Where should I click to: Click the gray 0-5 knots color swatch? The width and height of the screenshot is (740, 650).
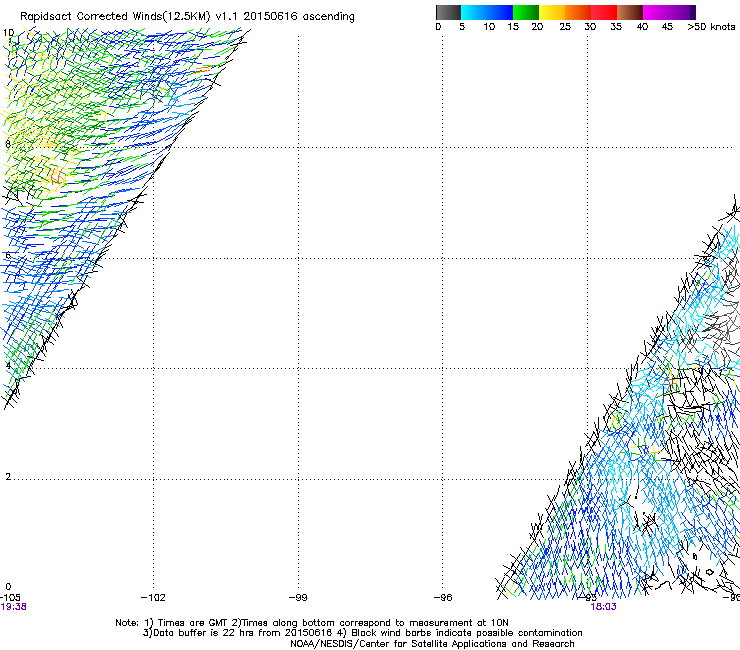tap(448, 12)
